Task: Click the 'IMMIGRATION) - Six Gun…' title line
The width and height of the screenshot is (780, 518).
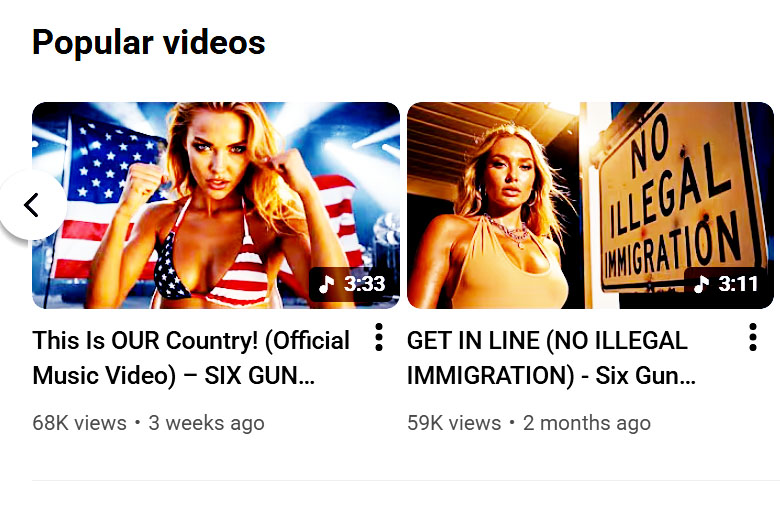Action: click(551, 375)
